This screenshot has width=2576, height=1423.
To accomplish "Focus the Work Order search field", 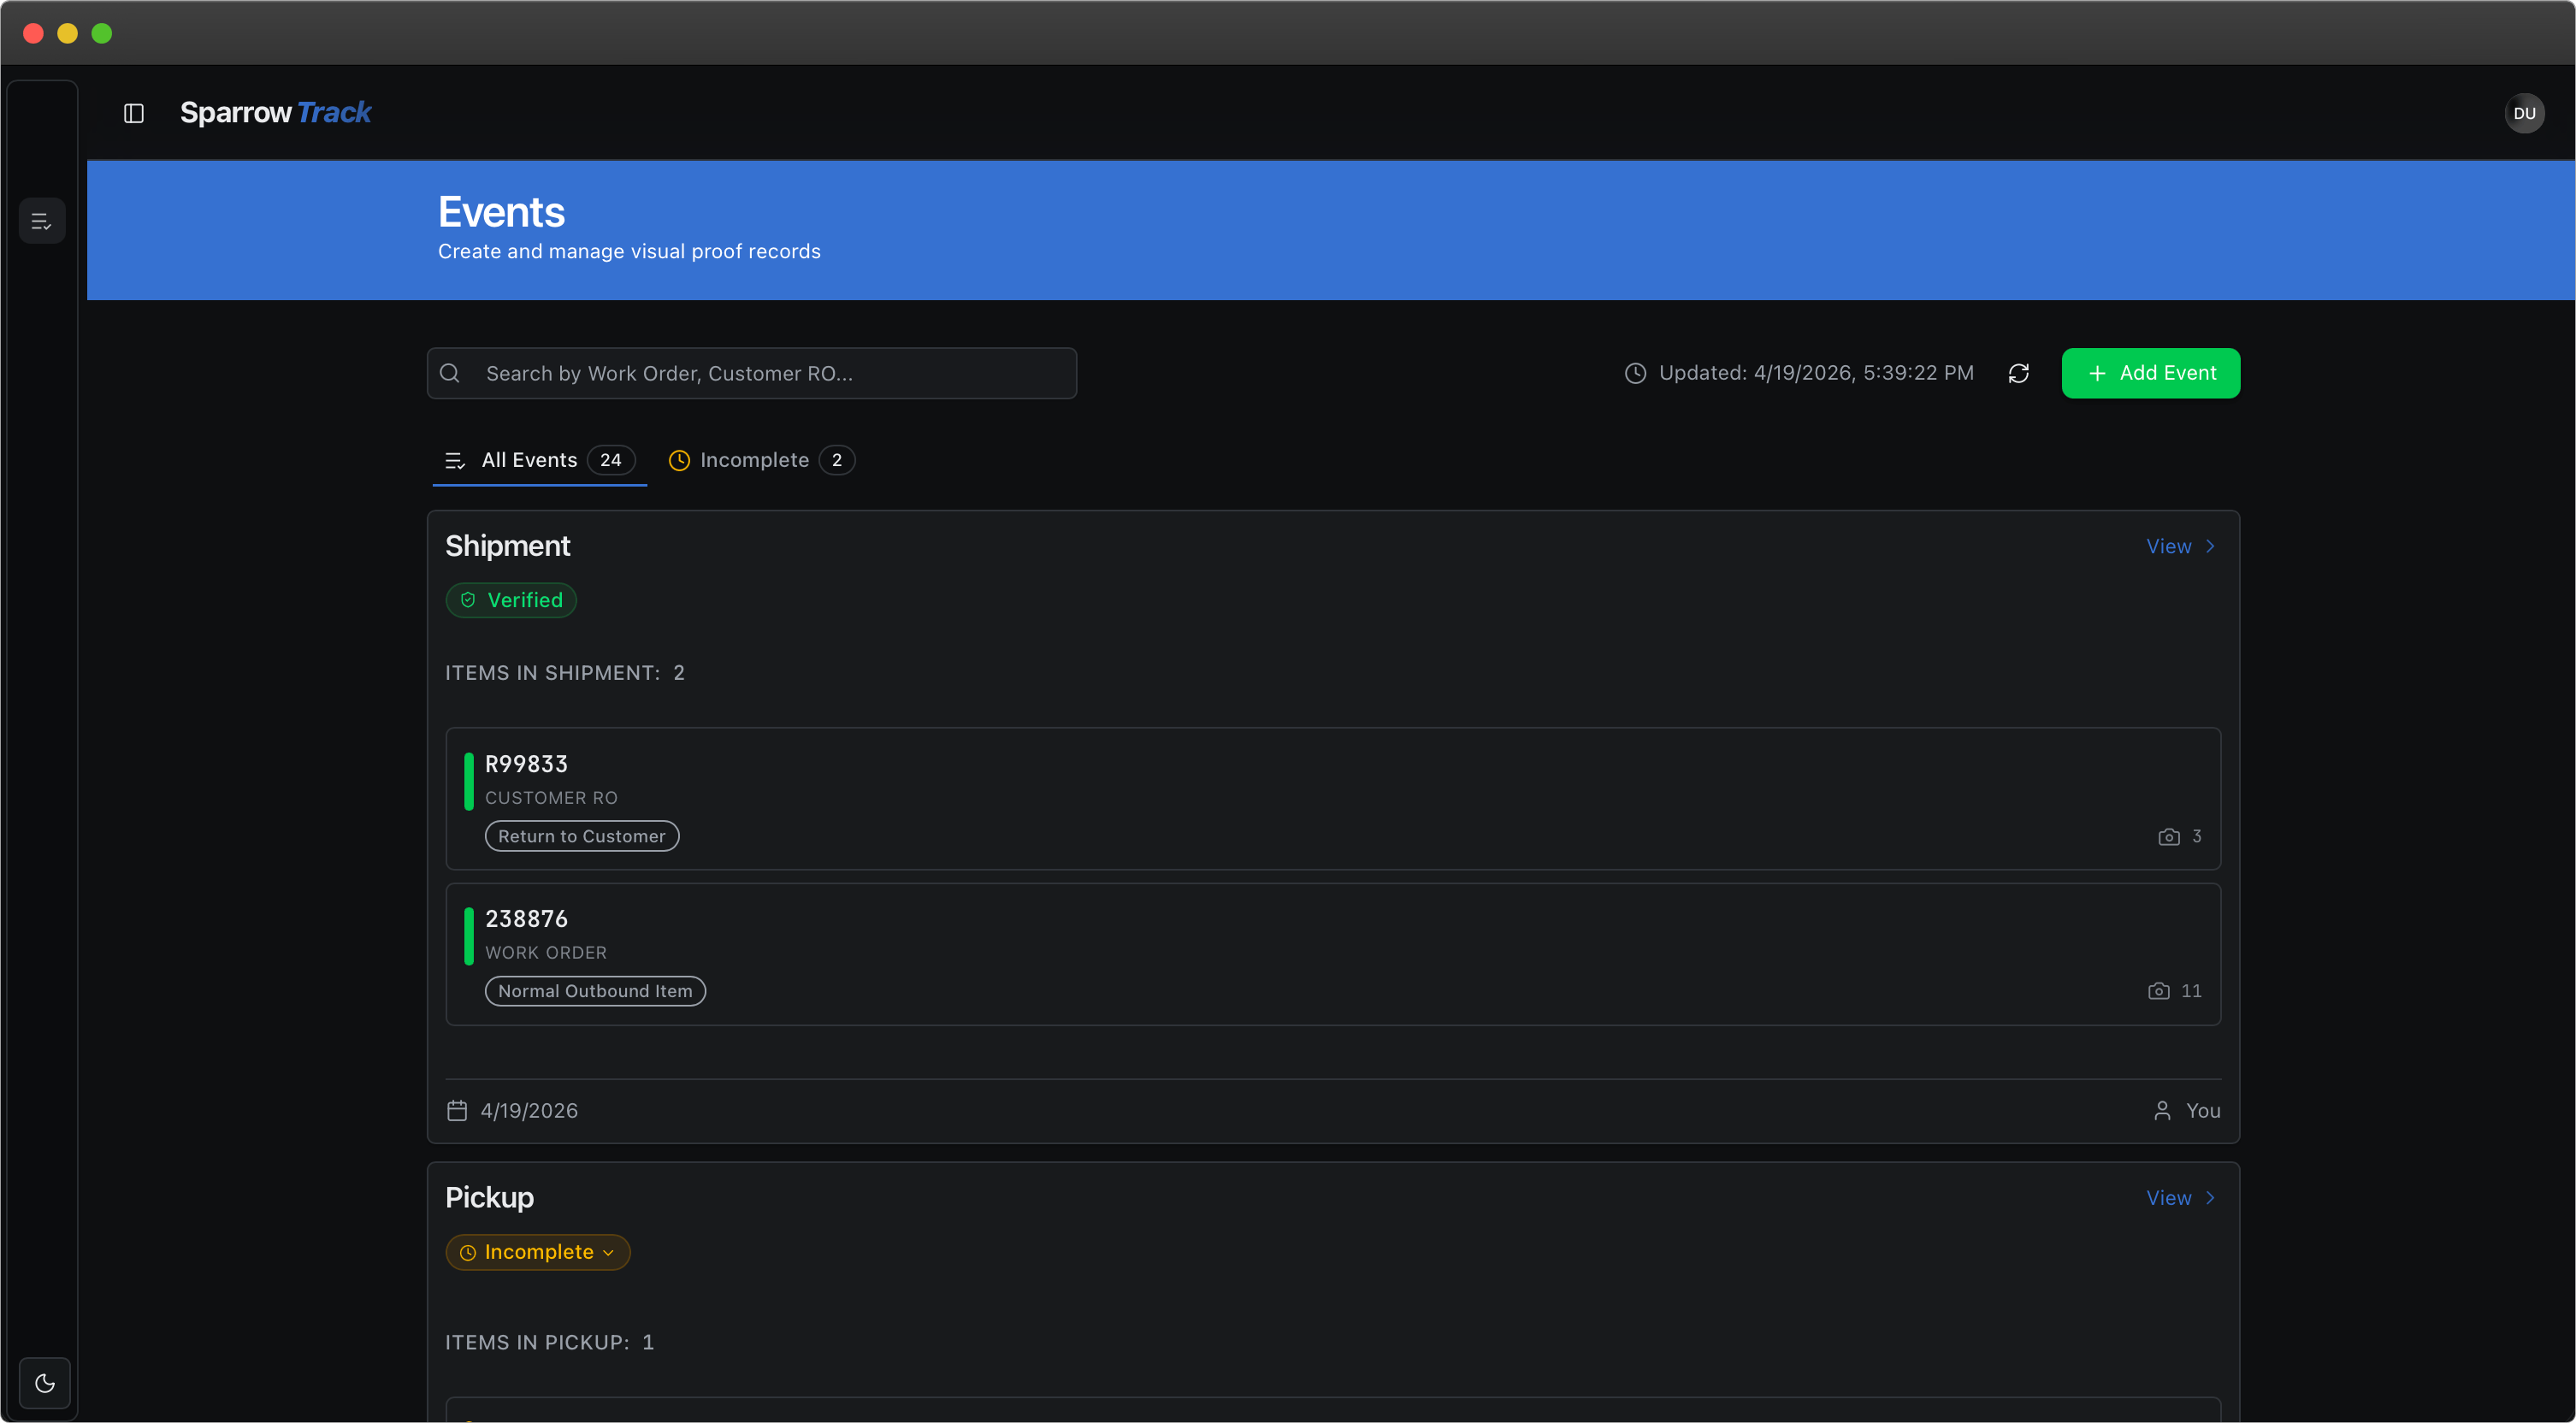I will click(x=752, y=373).
